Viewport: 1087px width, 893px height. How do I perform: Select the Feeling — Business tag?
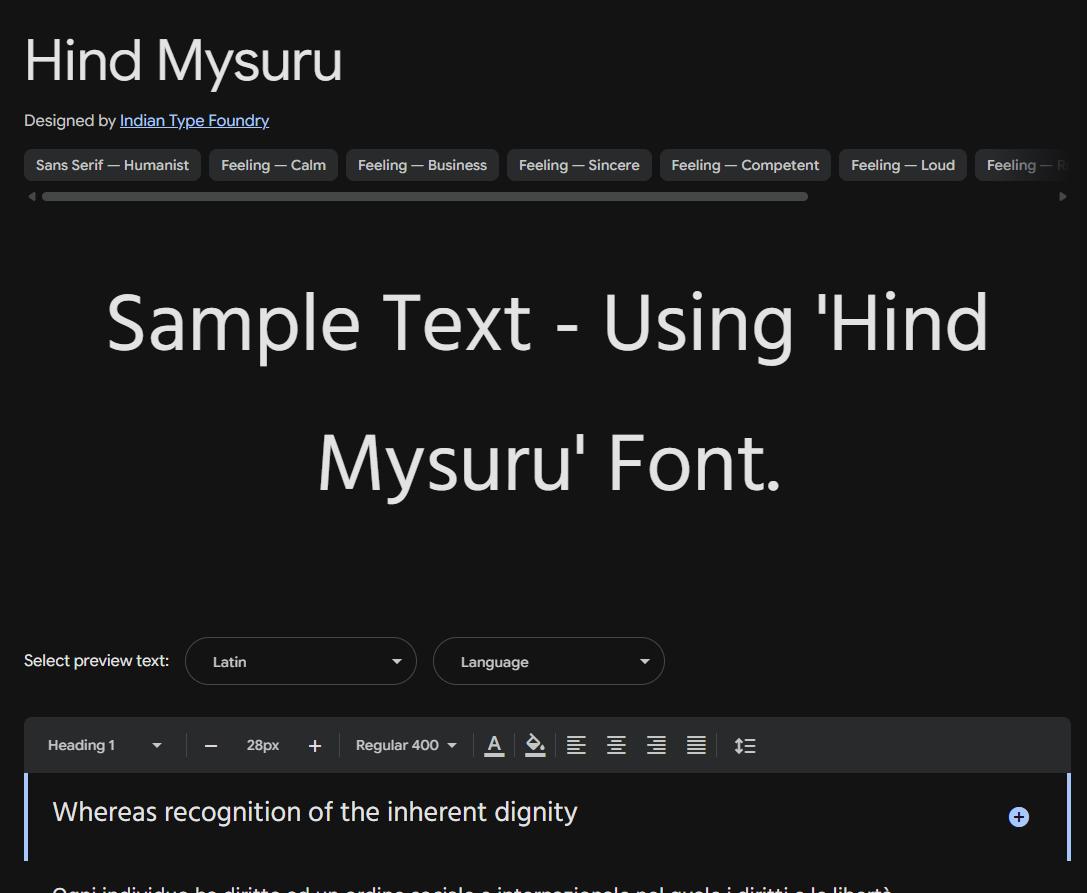[422, 165]
